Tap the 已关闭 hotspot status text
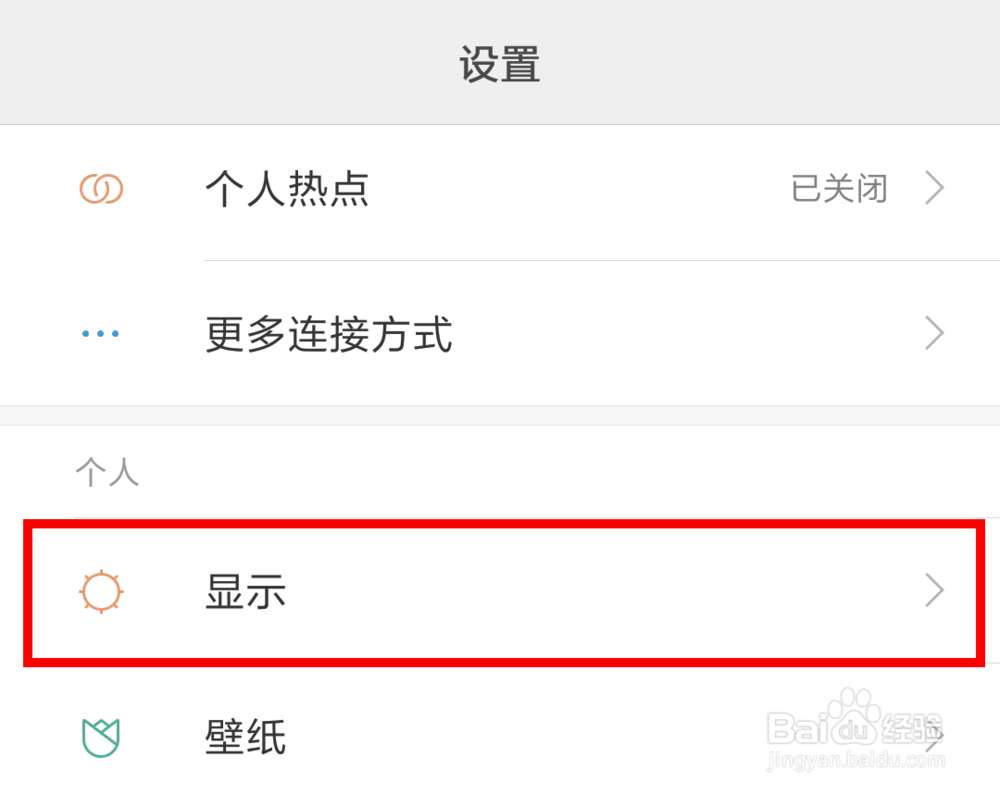 point(839,188)
